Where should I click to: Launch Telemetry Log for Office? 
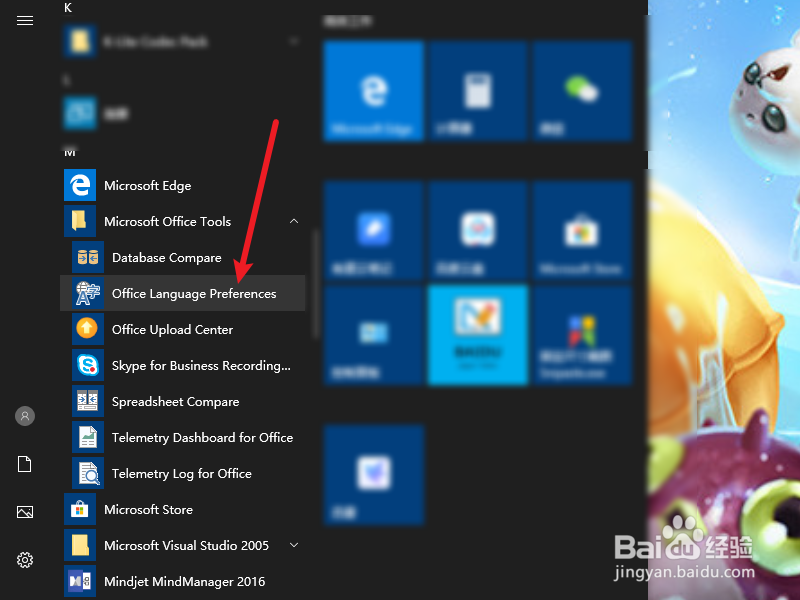(x=183, y=473)
